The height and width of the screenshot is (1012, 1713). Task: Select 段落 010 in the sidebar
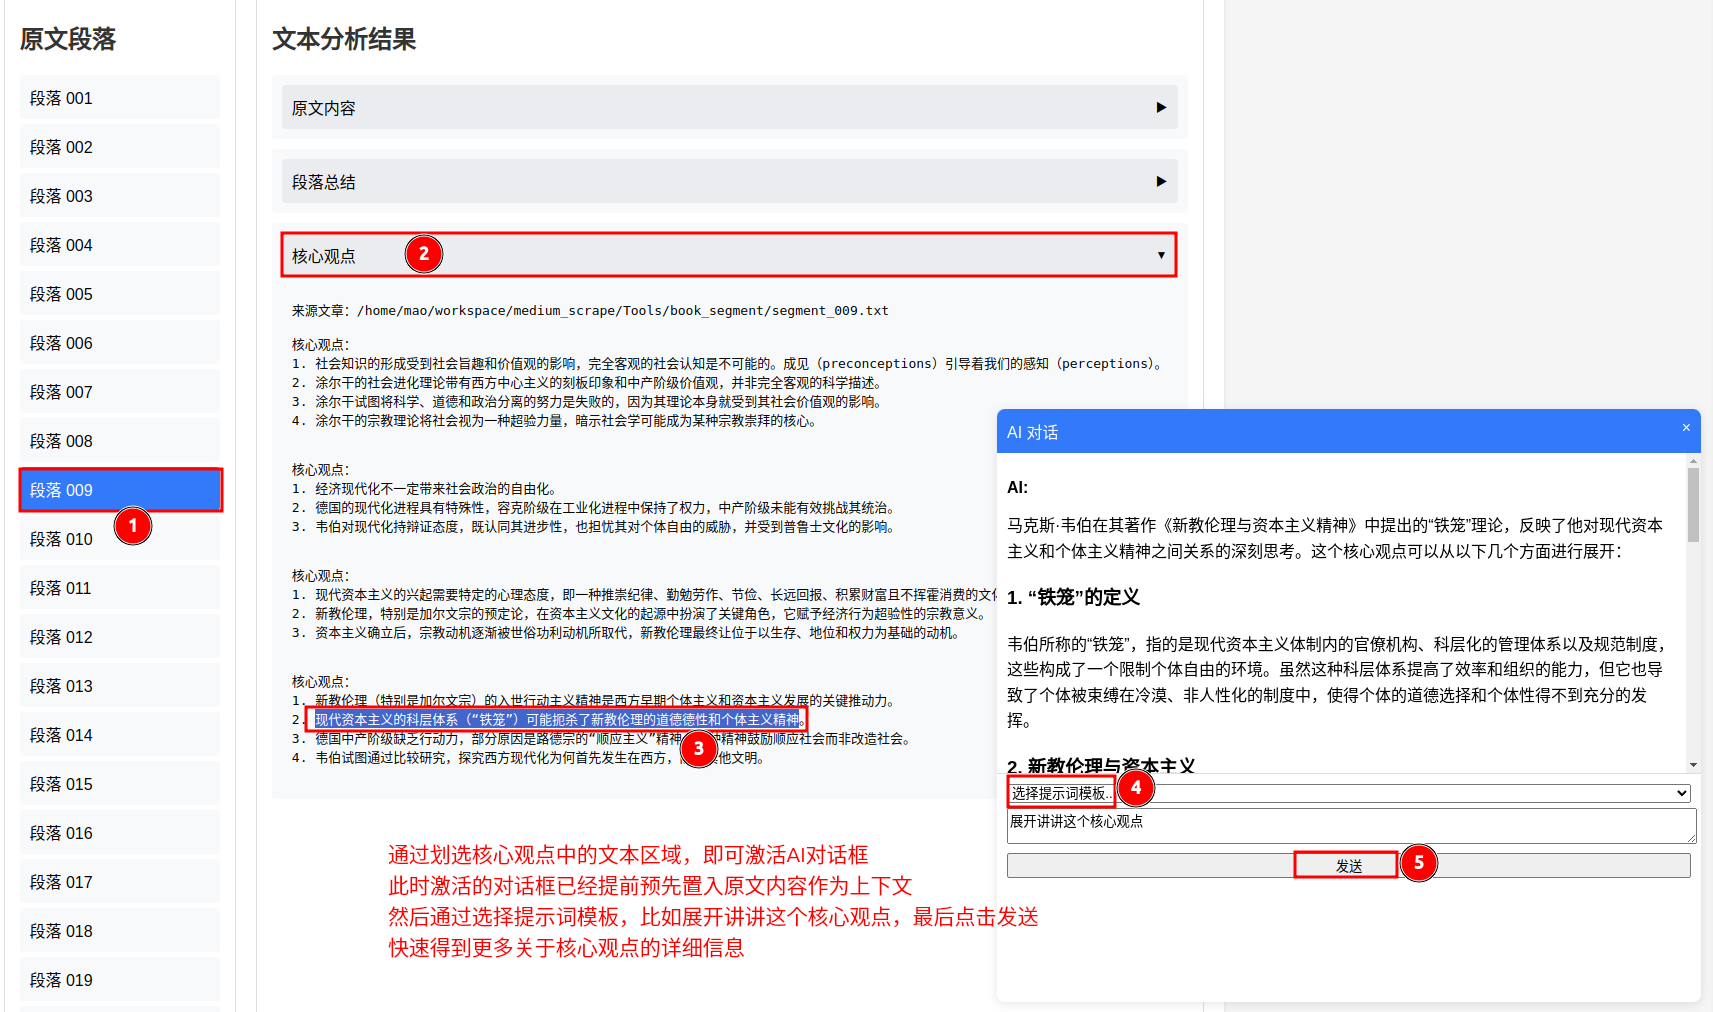point(120,538)
